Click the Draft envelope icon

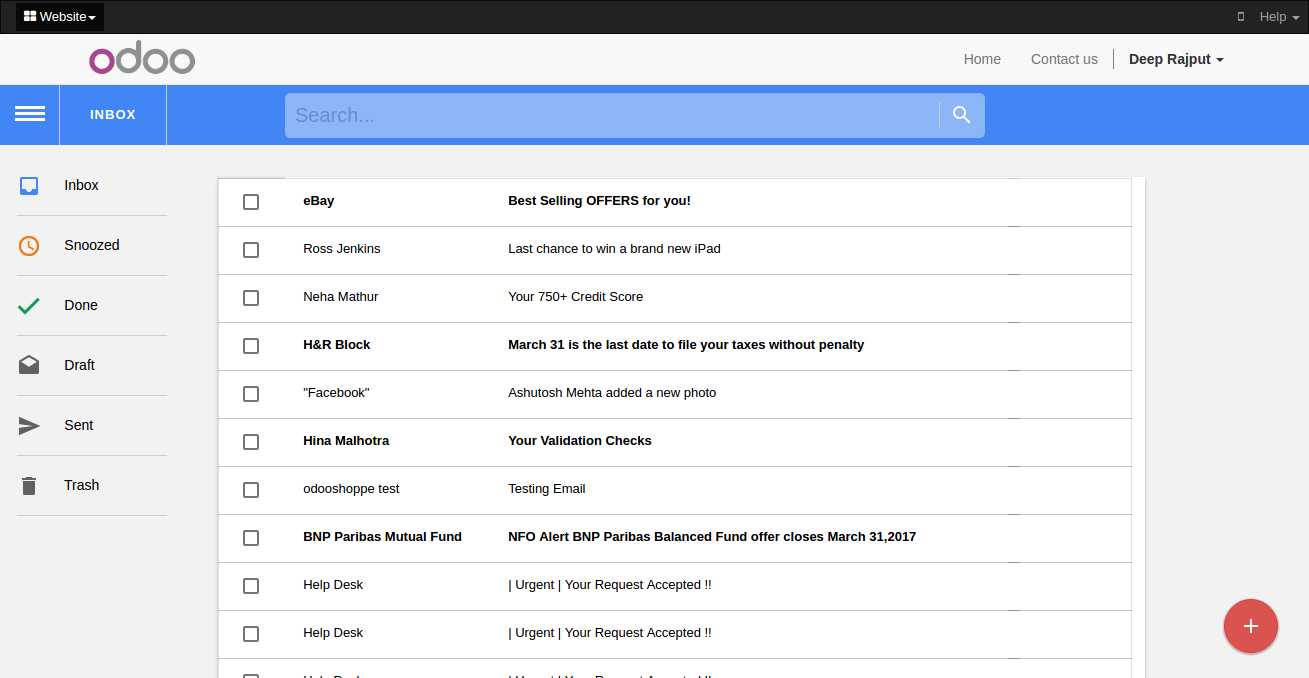click(x=29, y=365)
